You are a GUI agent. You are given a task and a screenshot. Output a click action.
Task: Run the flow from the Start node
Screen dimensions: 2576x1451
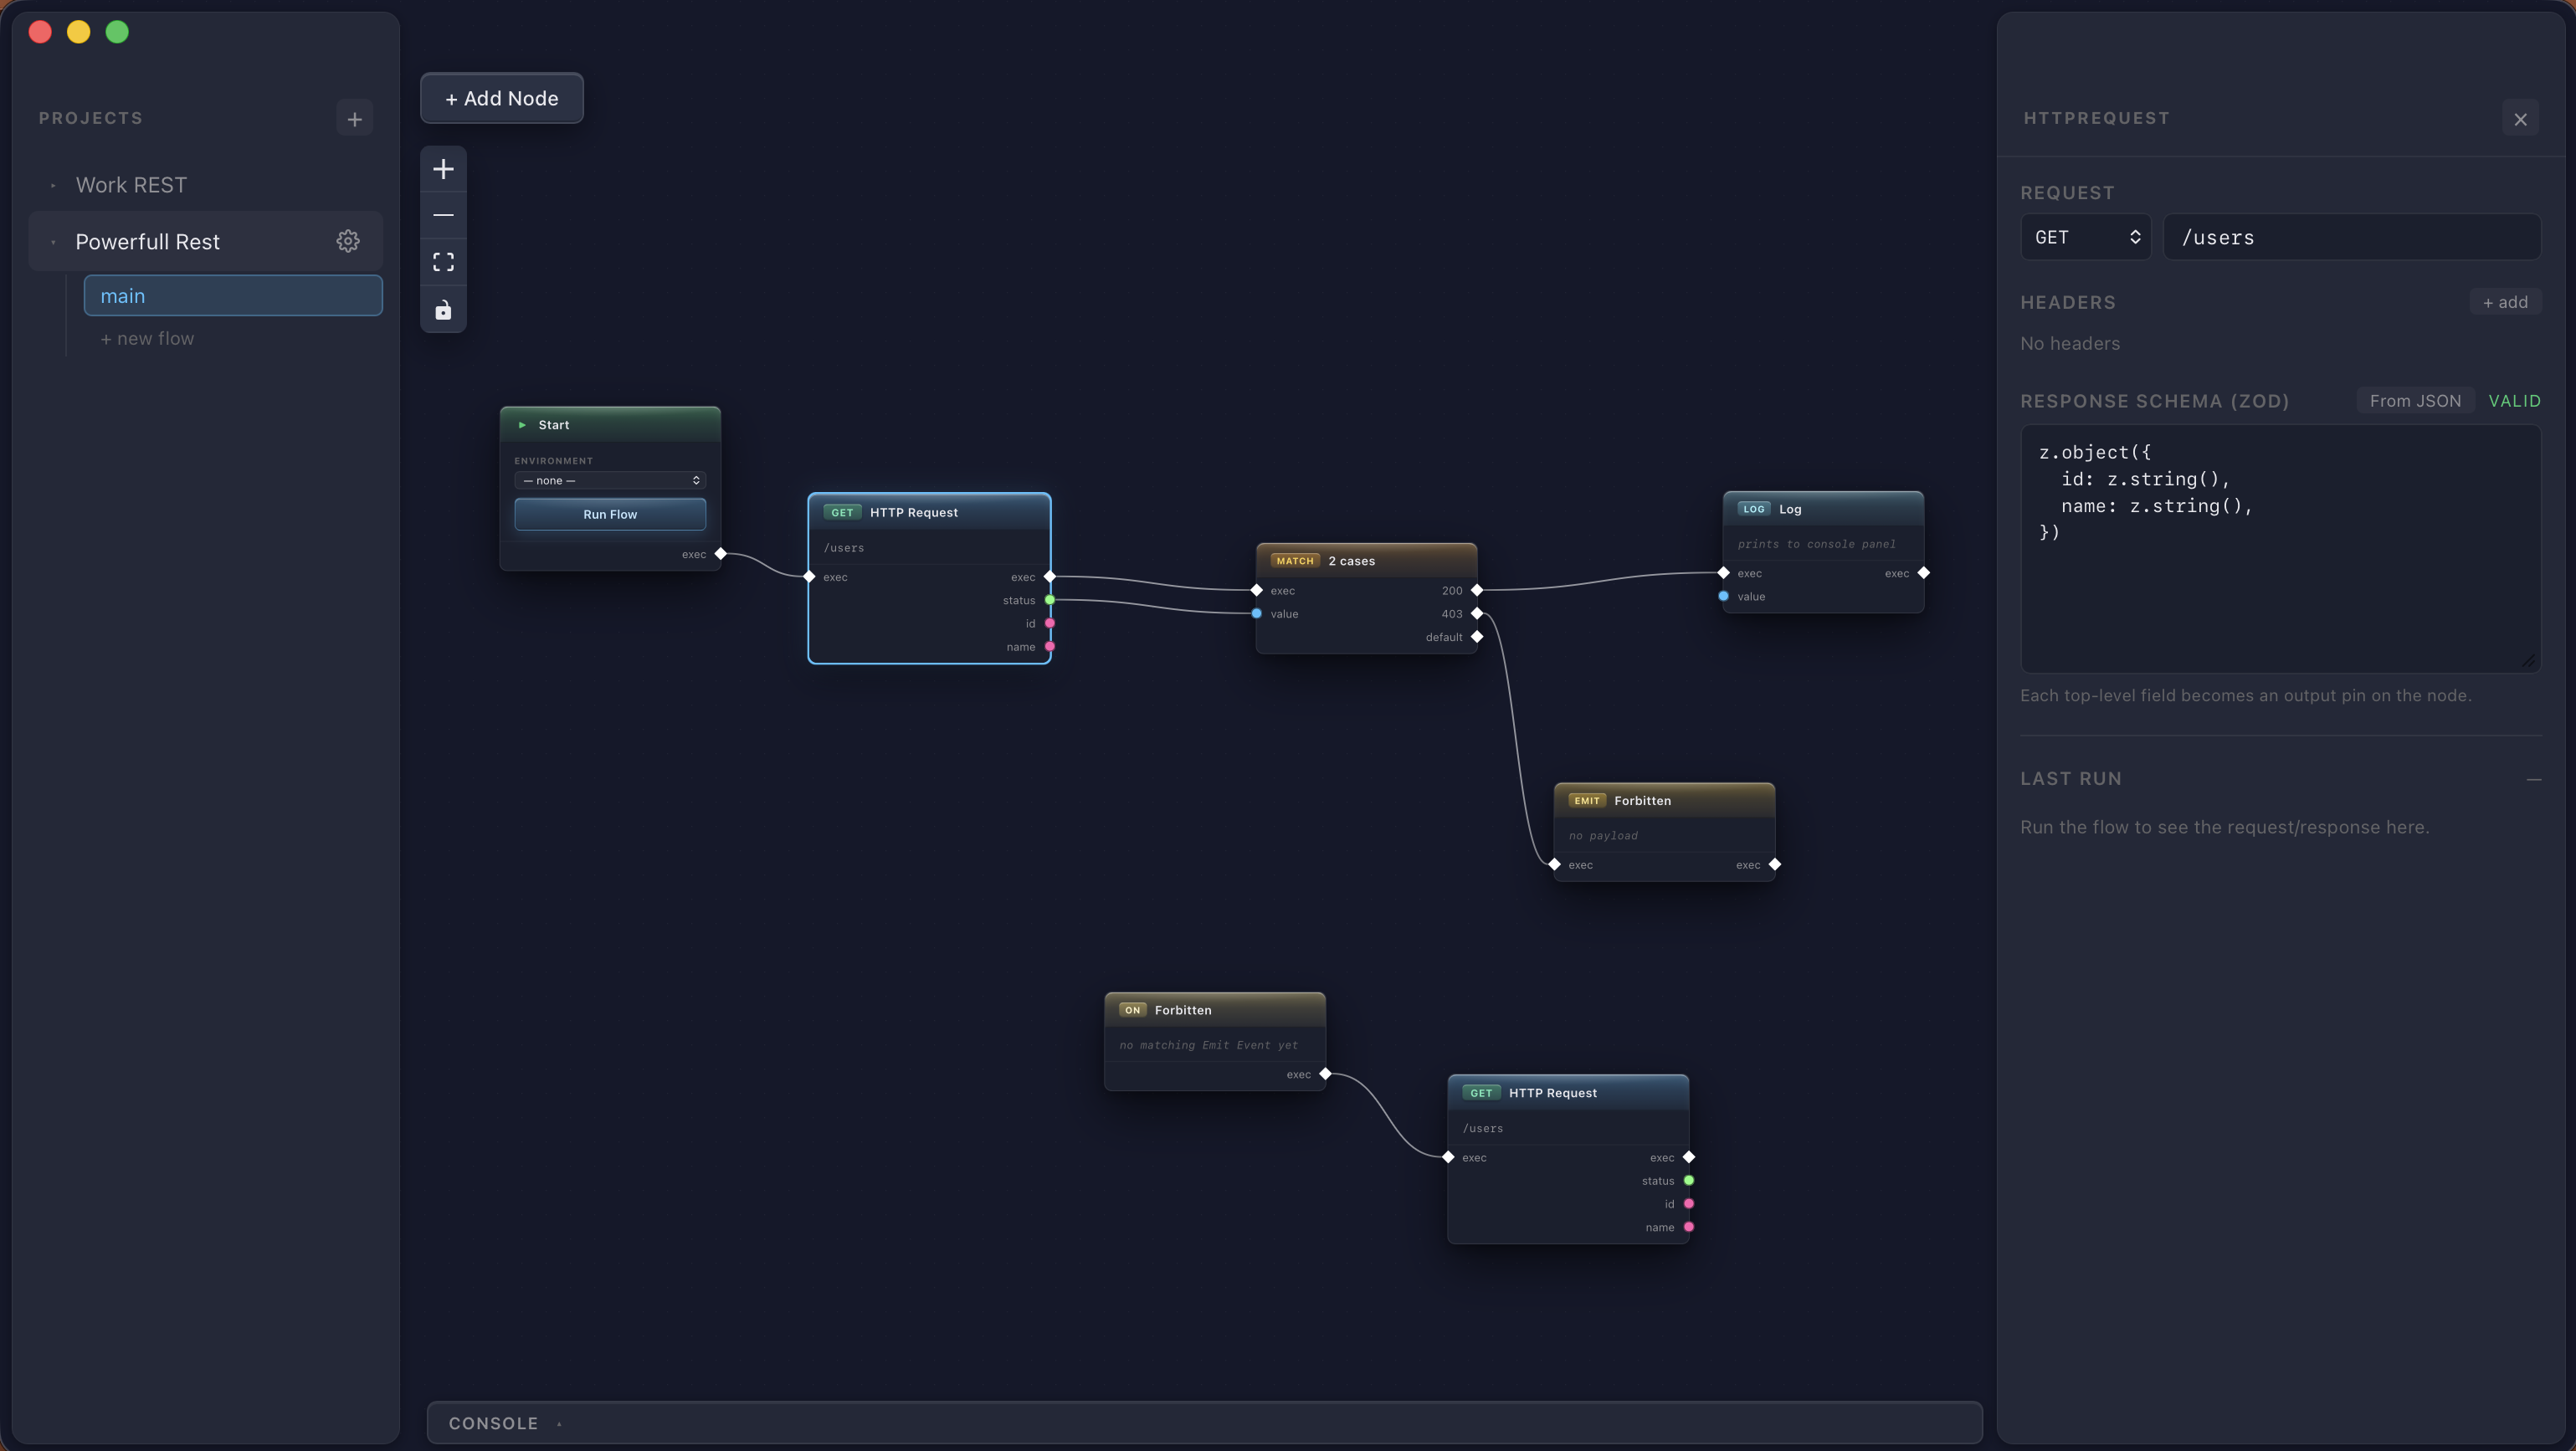609,514
